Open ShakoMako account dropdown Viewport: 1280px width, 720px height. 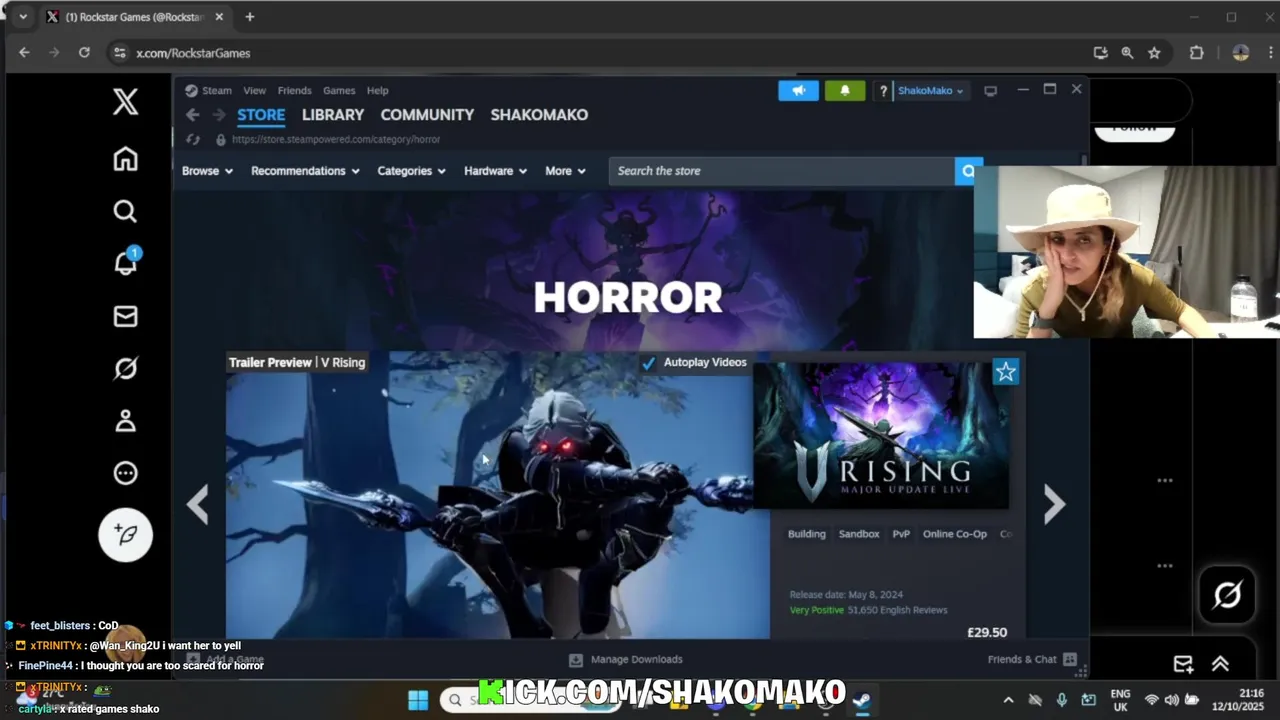click(x=930, y=91)
